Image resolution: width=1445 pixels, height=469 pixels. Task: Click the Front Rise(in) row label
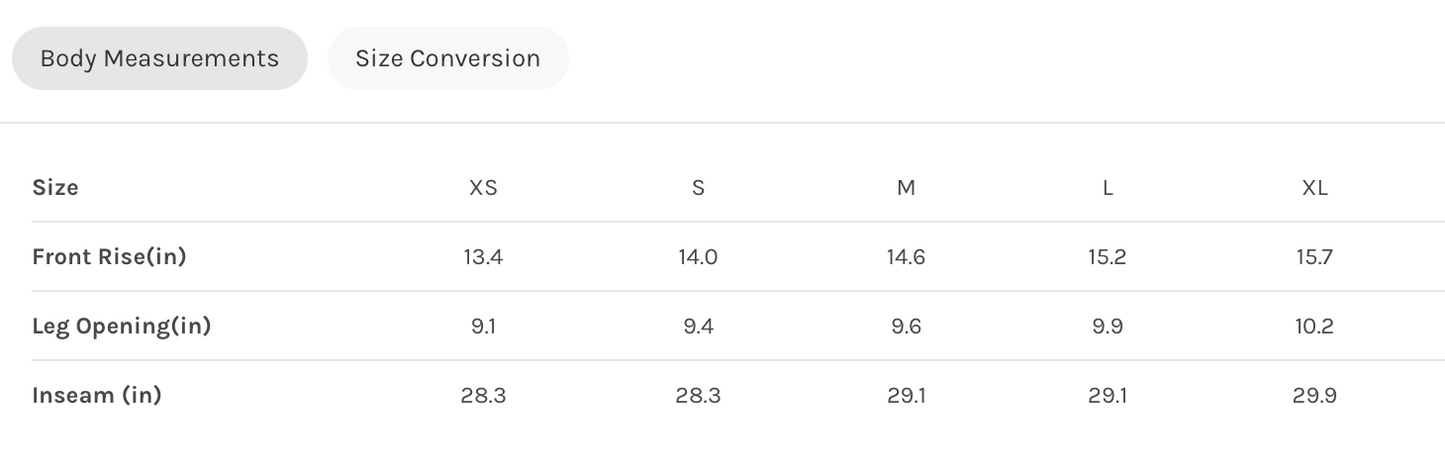[109, 257]
